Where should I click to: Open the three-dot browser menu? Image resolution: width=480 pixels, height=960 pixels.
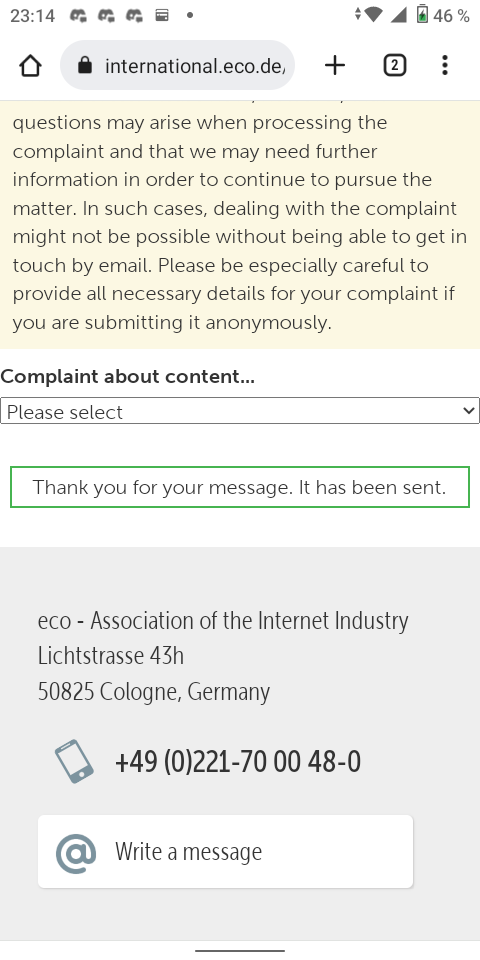point(445,66)
